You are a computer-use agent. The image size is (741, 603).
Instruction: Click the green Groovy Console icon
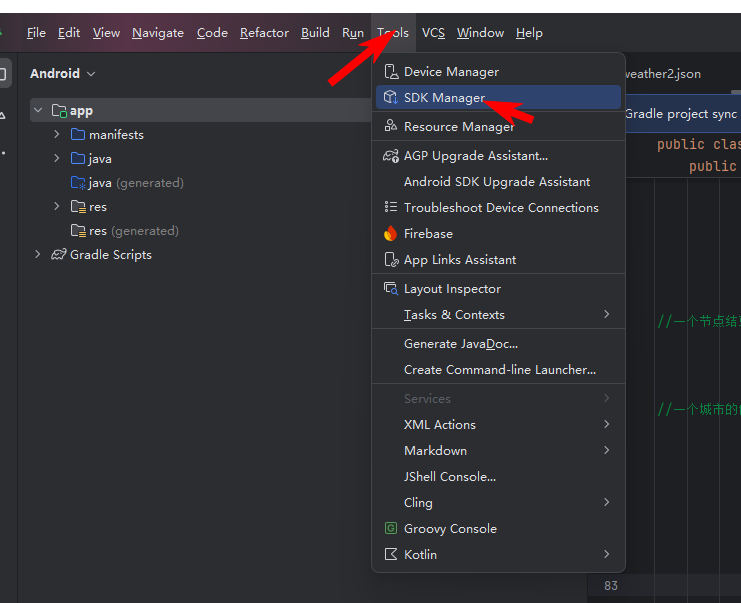391,528
